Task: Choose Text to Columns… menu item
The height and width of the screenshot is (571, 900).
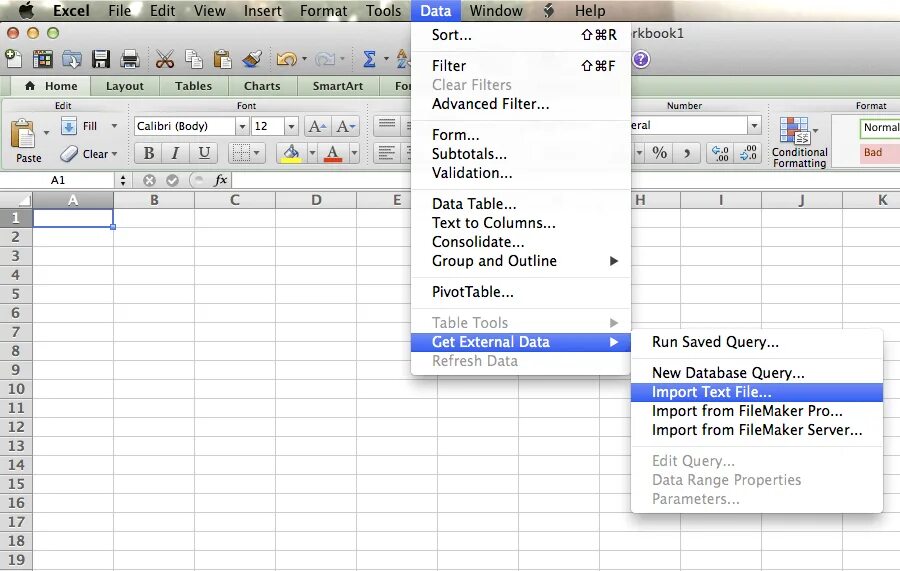Action: pyautogui.click(x=521, y=223)
